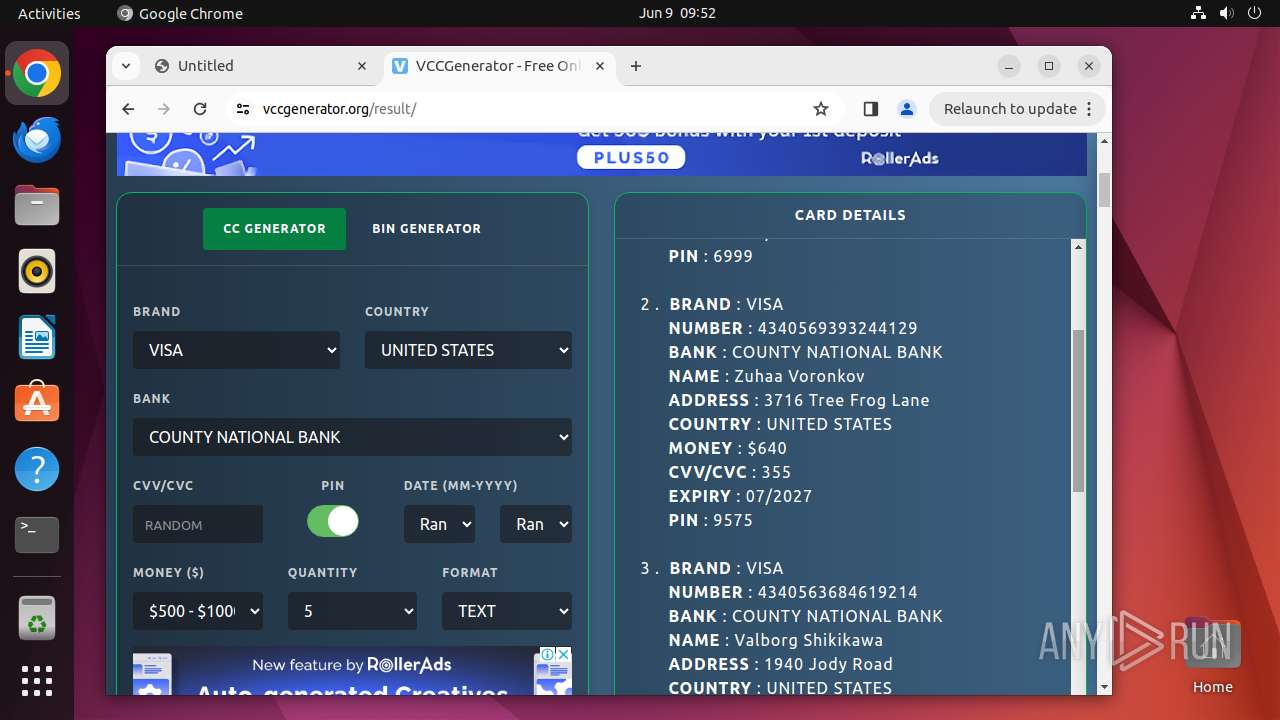Click card details inner scrollbar thumb
This screenshot has height=720, width=1280.
pos(1078,410)
